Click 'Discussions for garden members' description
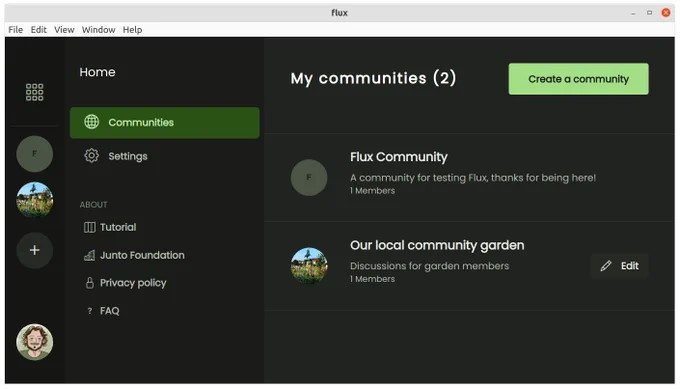 pos(429,266)
